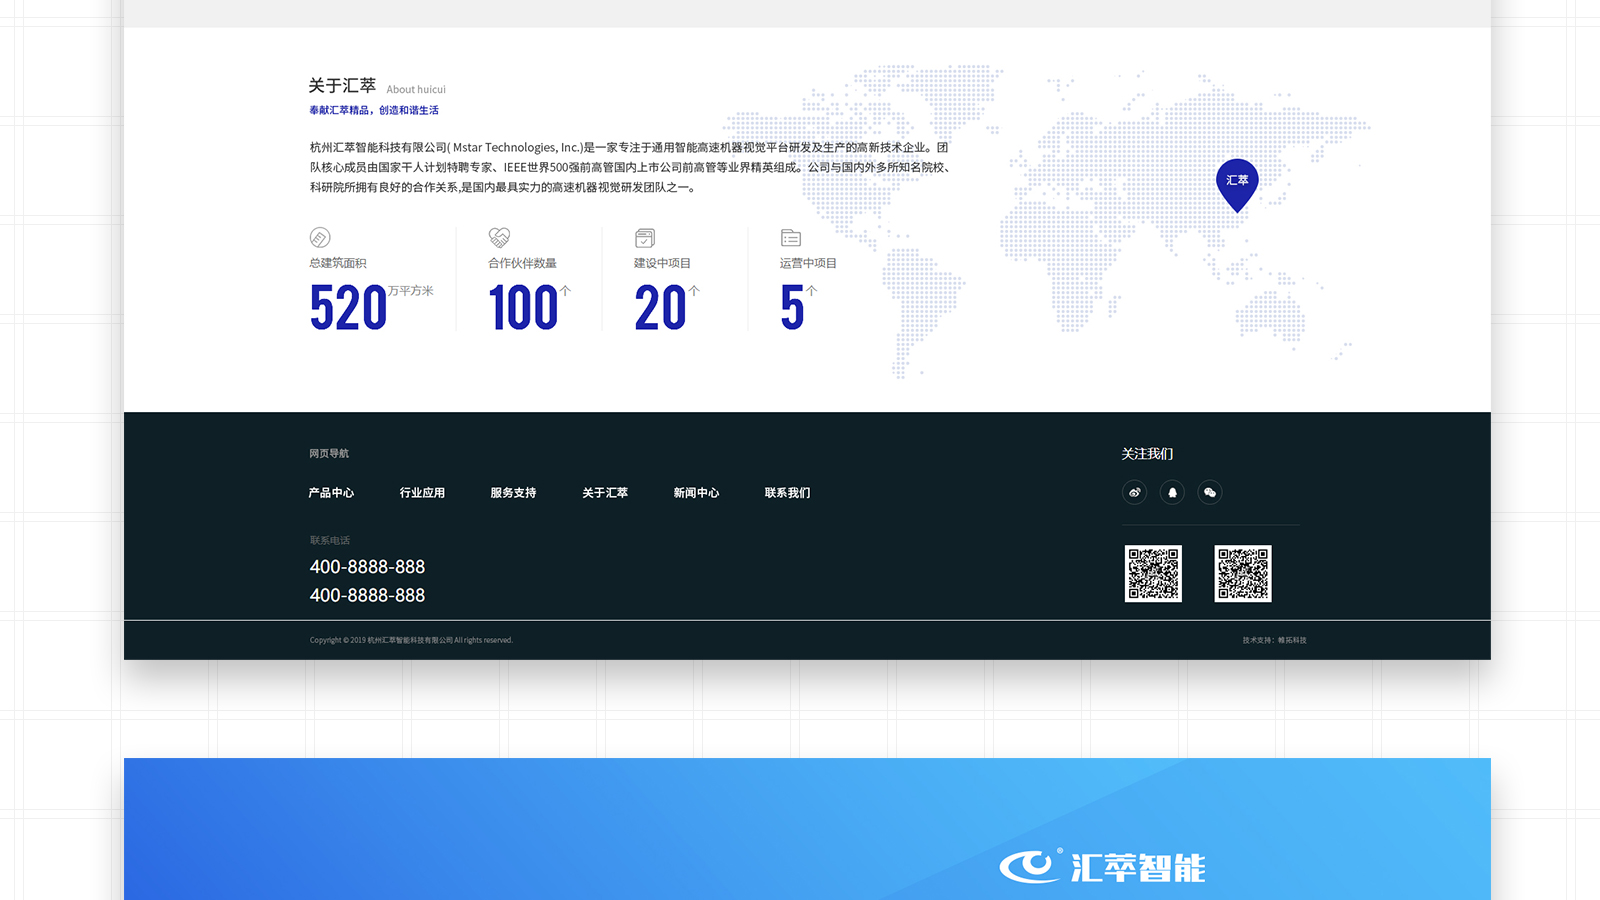Select 服务支持 footer nav link
This screenshot has height=900, width=1600.
tap(513, 493)
